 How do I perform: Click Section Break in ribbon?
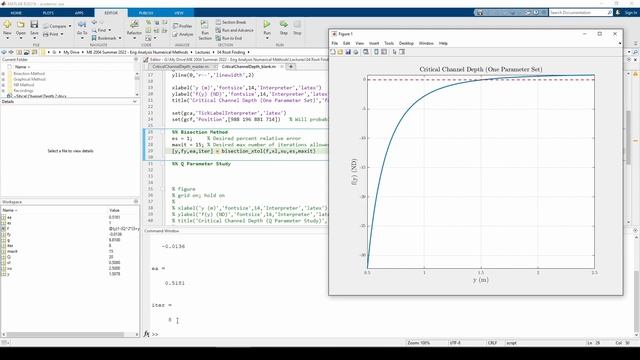231,22
